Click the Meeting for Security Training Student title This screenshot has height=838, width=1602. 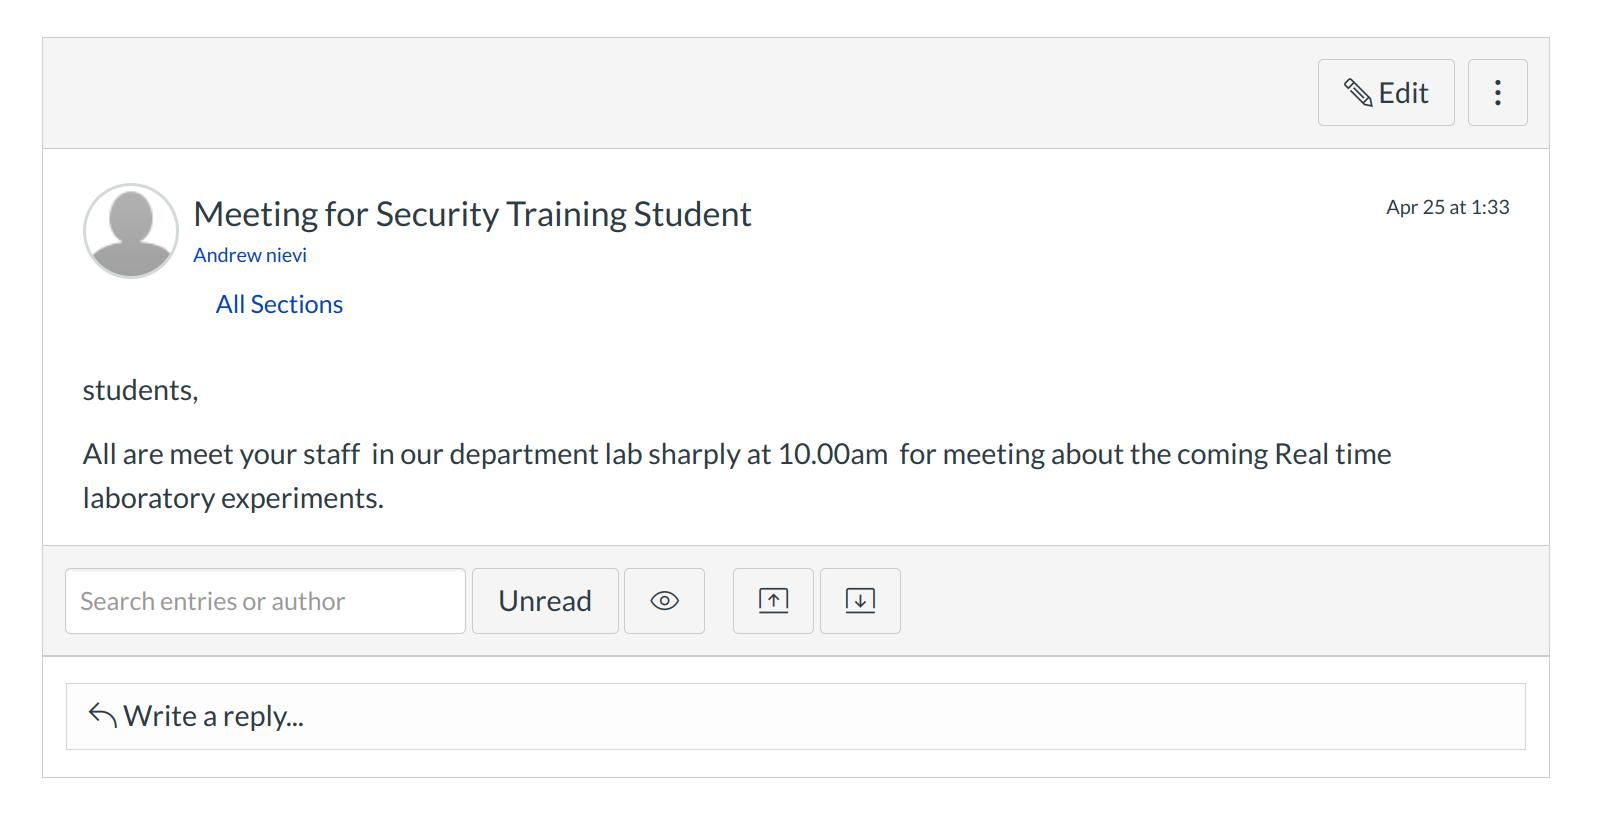pyautogui.click(x=472, y=214)
